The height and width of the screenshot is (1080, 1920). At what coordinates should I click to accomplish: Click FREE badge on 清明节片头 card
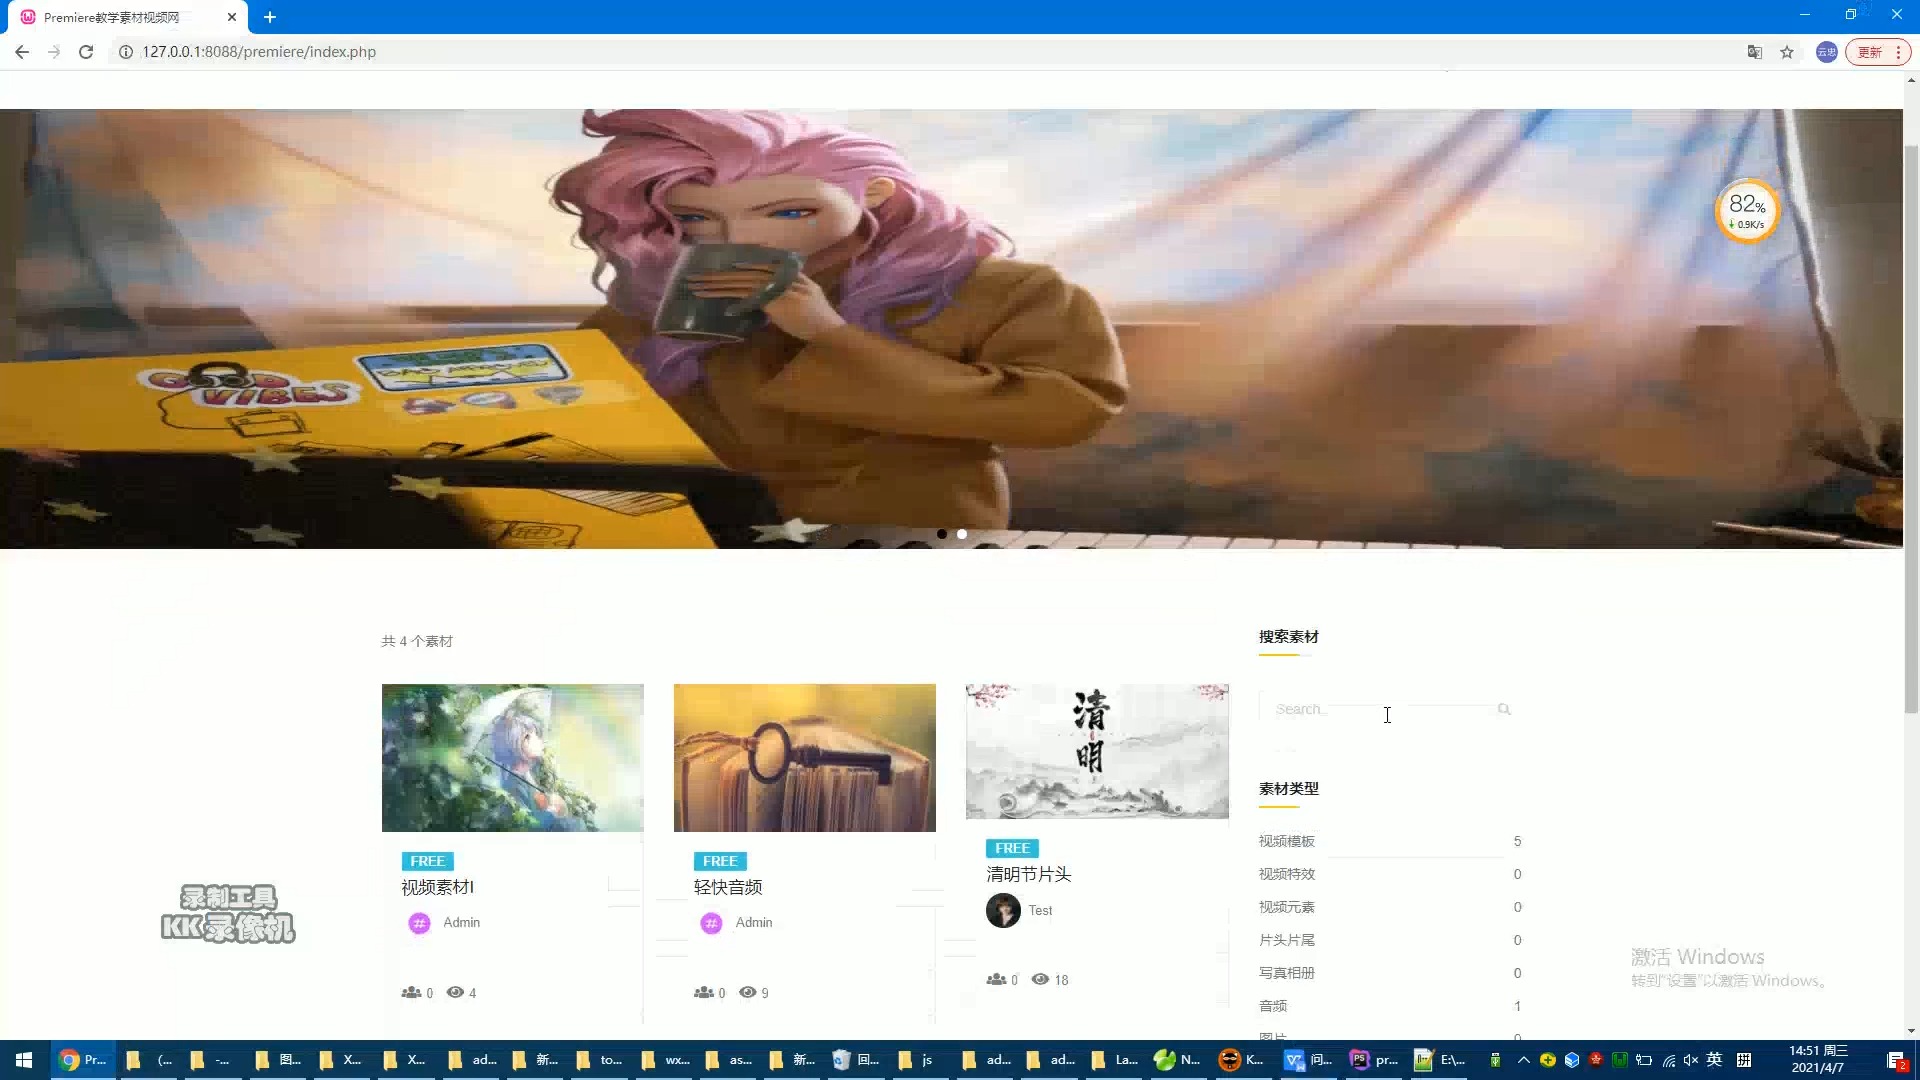1012,848
